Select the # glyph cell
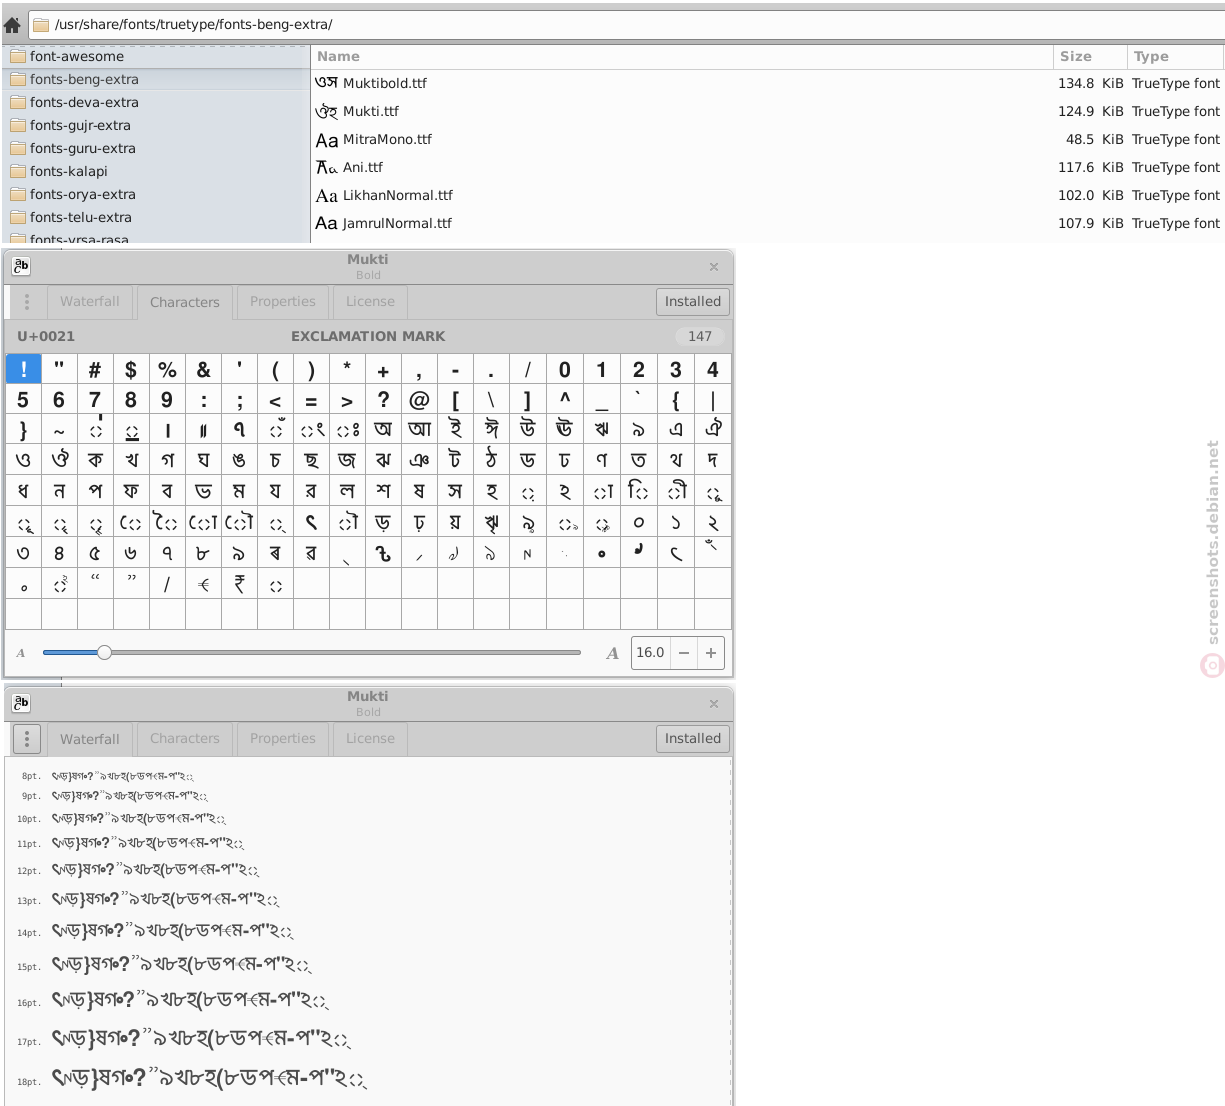The height and width of the screenshot is (1106, 1225). pyautogui.click(x=95, y=369)
